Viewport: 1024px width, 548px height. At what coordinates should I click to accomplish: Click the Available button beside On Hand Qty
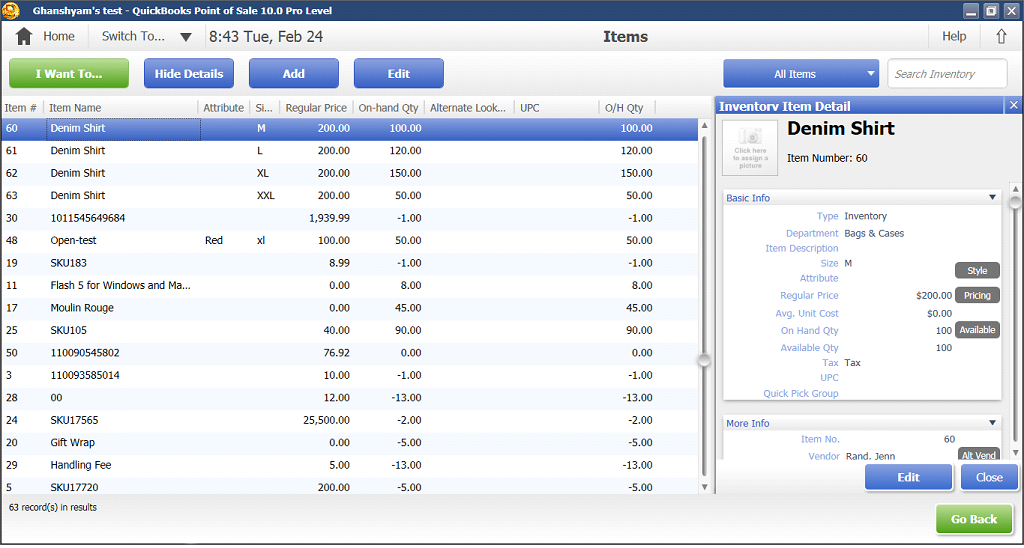[977, 330]
